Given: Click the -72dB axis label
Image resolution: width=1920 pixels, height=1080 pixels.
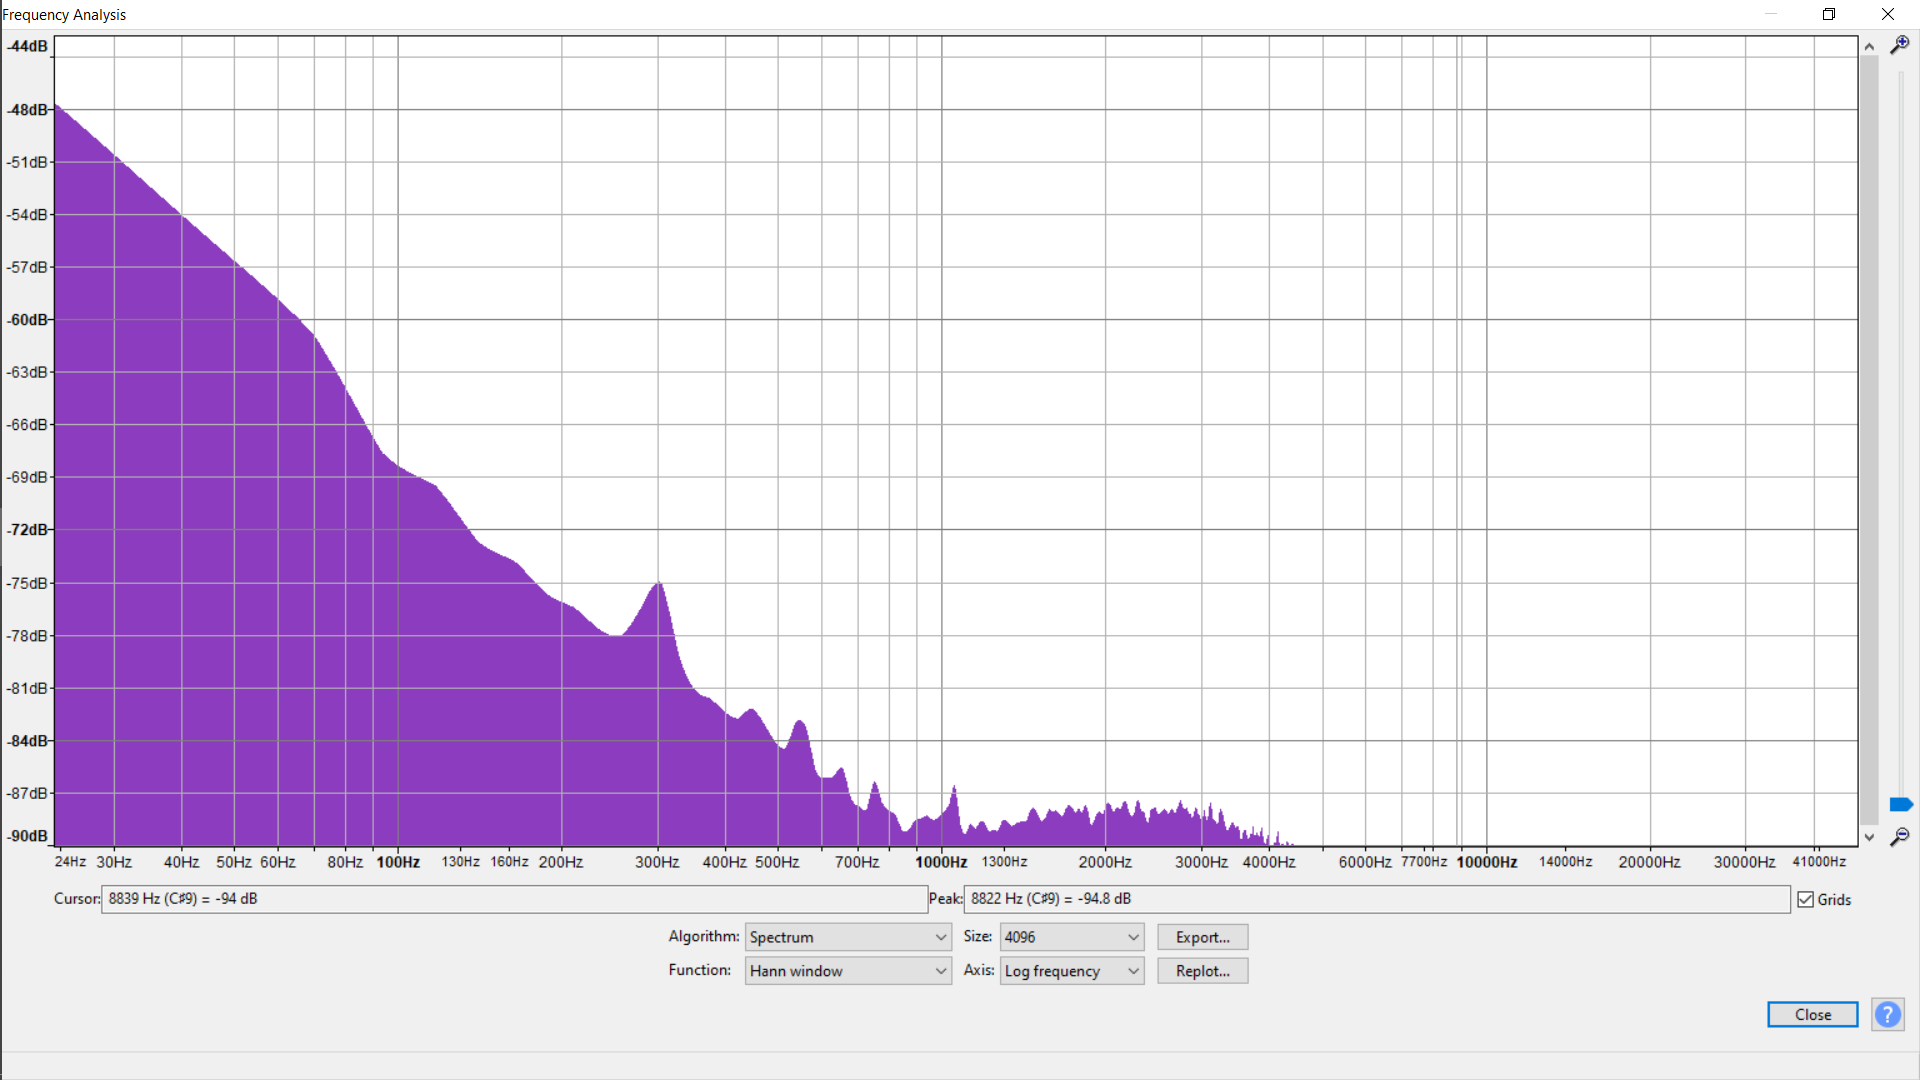Looking at the screenshot, I should (x=27, y=529).
